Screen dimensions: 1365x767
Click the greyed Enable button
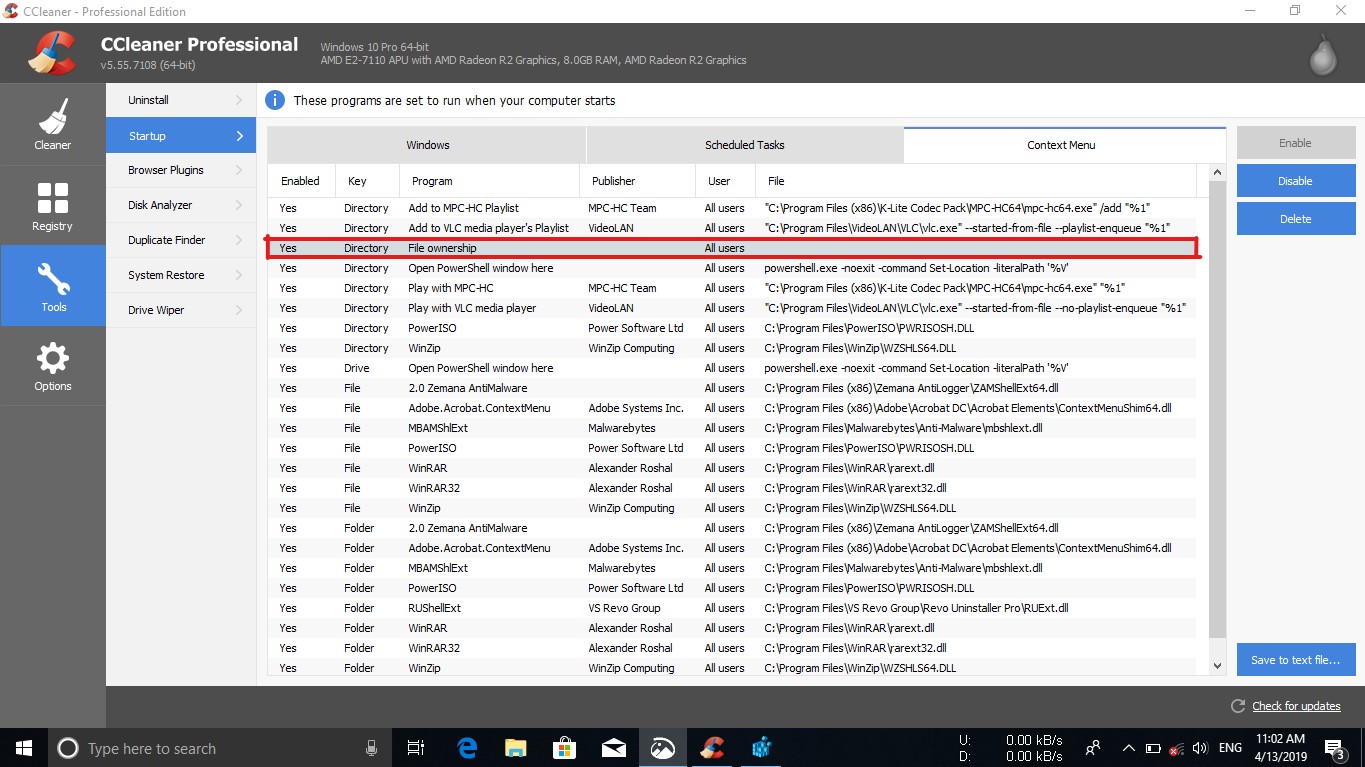(x=1295, y=143)
